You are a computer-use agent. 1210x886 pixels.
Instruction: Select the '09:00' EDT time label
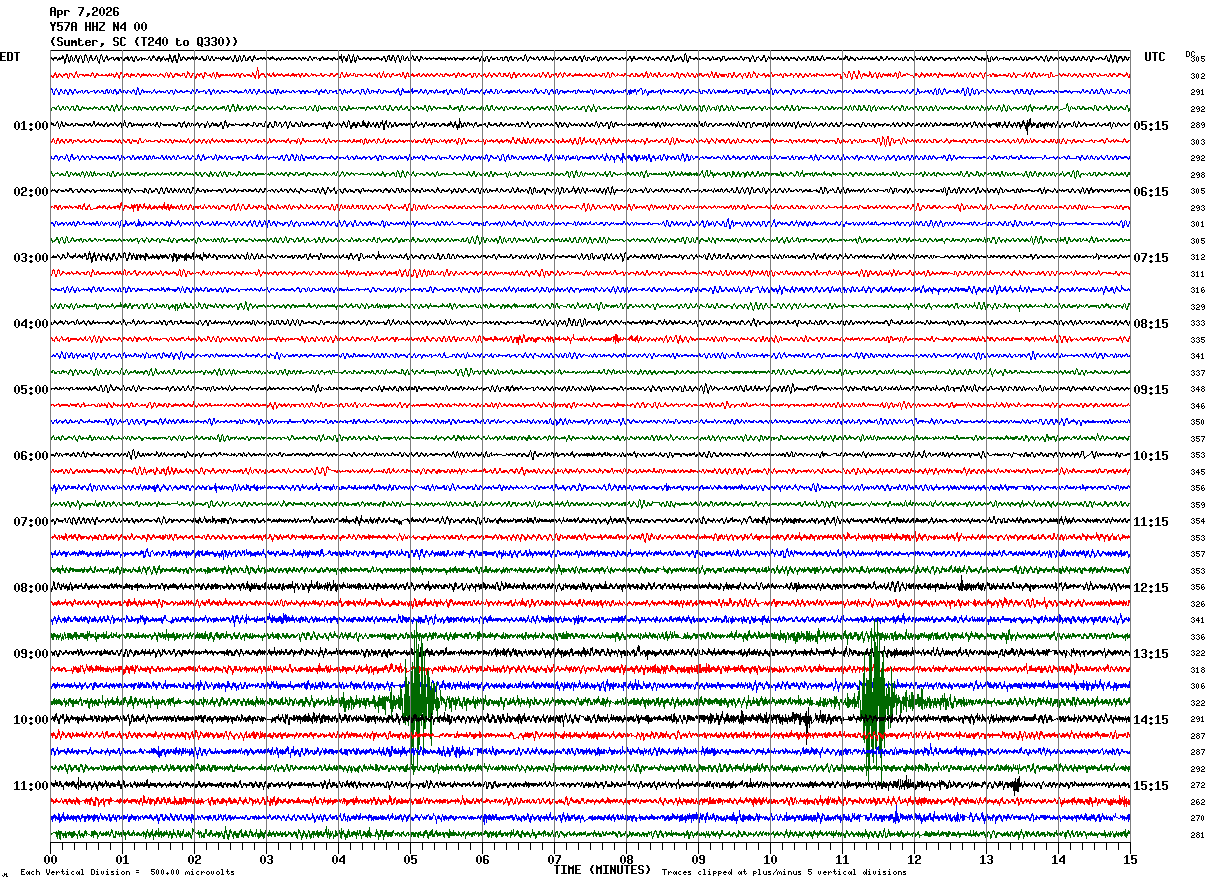pyautogui.click(x=31, y=654)
